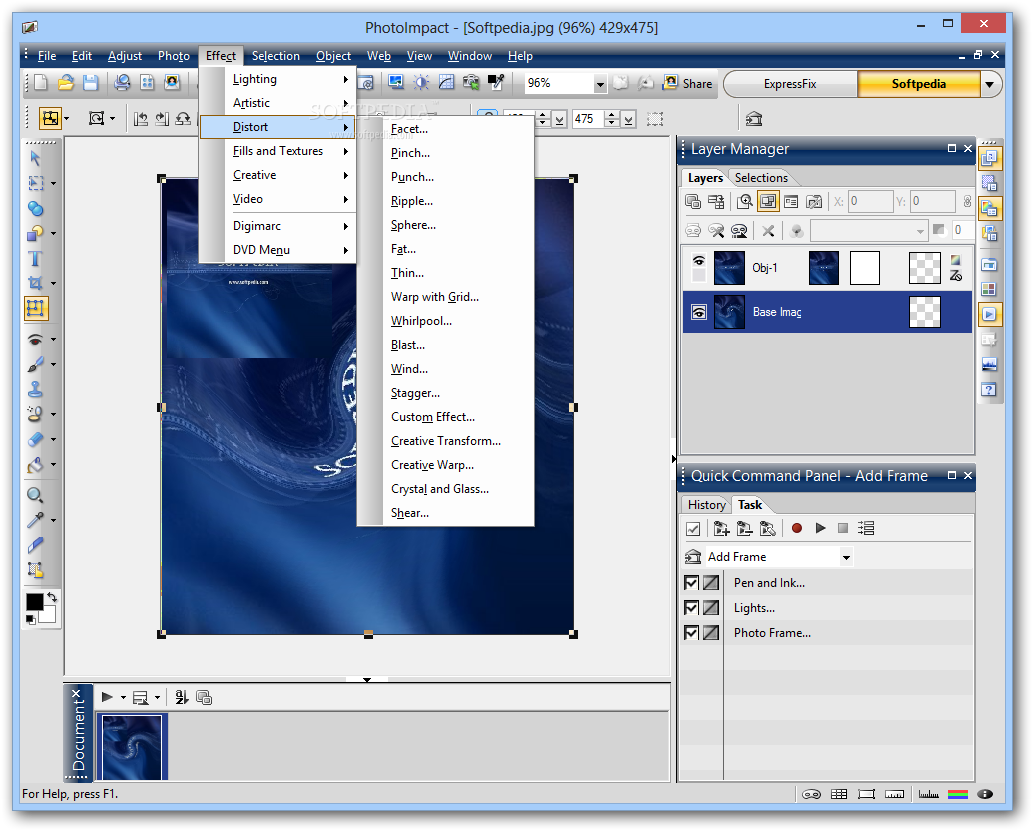This screenshot has width=1033, height=831.
Task: Toggle the dialog box next to Photo Frame
Action: click(x=711, y=633)
